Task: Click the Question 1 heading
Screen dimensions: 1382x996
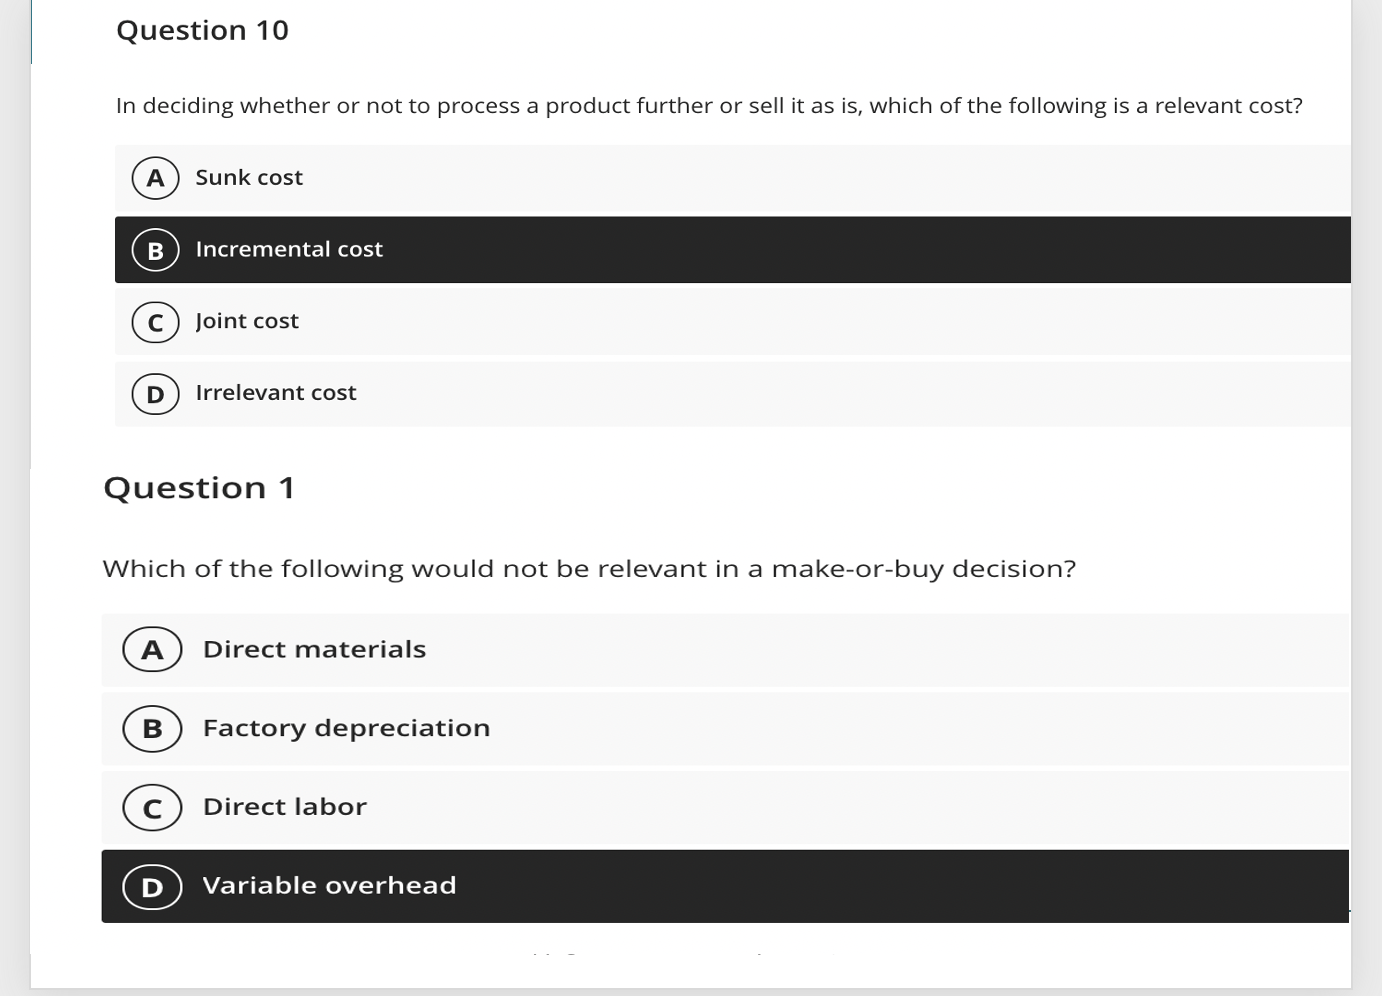Action: 198,487
